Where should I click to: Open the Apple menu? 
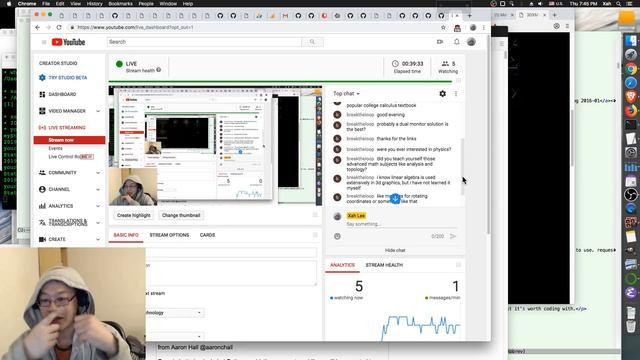click(9, 4)
